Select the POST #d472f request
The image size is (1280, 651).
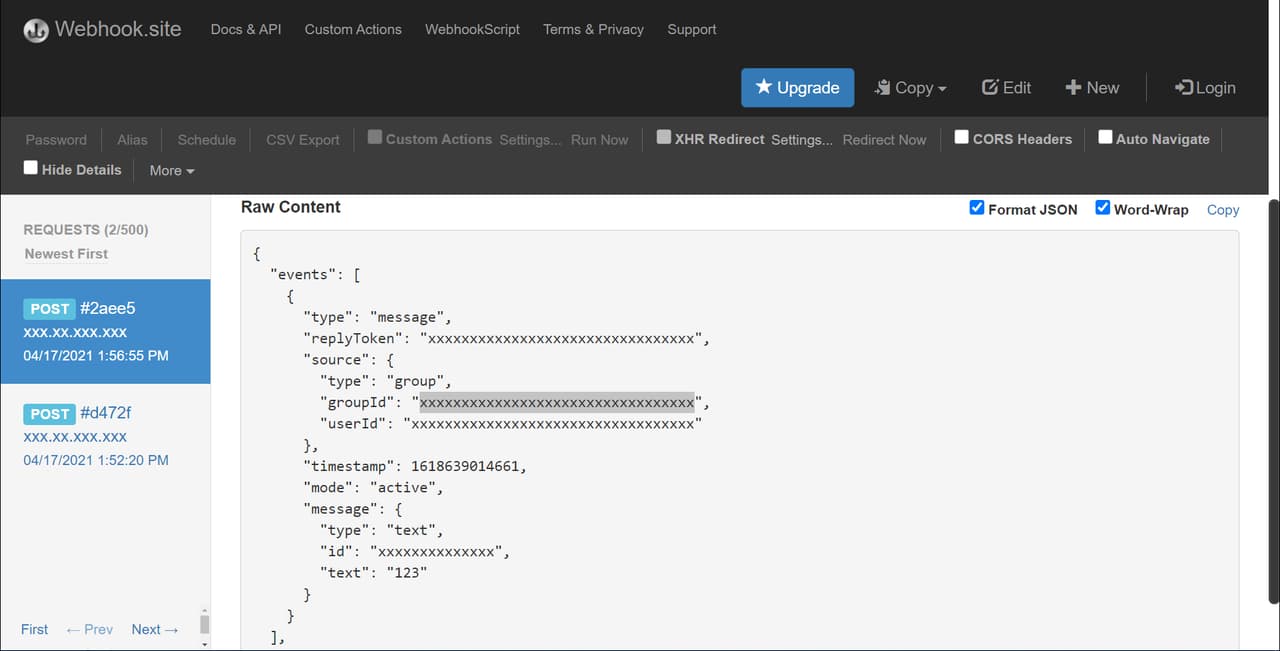[x=105, y=436]
